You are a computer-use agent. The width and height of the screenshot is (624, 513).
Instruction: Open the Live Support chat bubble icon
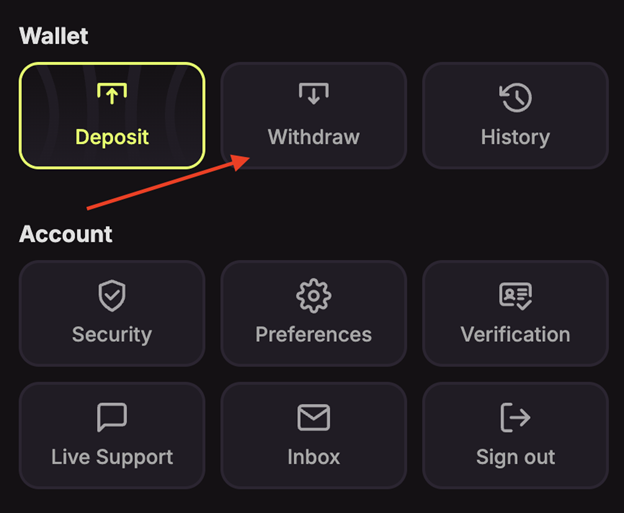(112, 417)
